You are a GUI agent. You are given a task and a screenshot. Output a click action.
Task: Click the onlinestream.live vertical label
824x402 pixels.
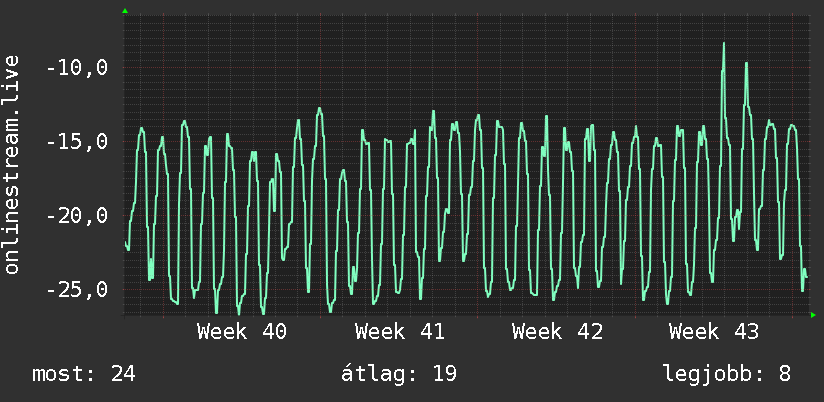(x=11, y=164)
